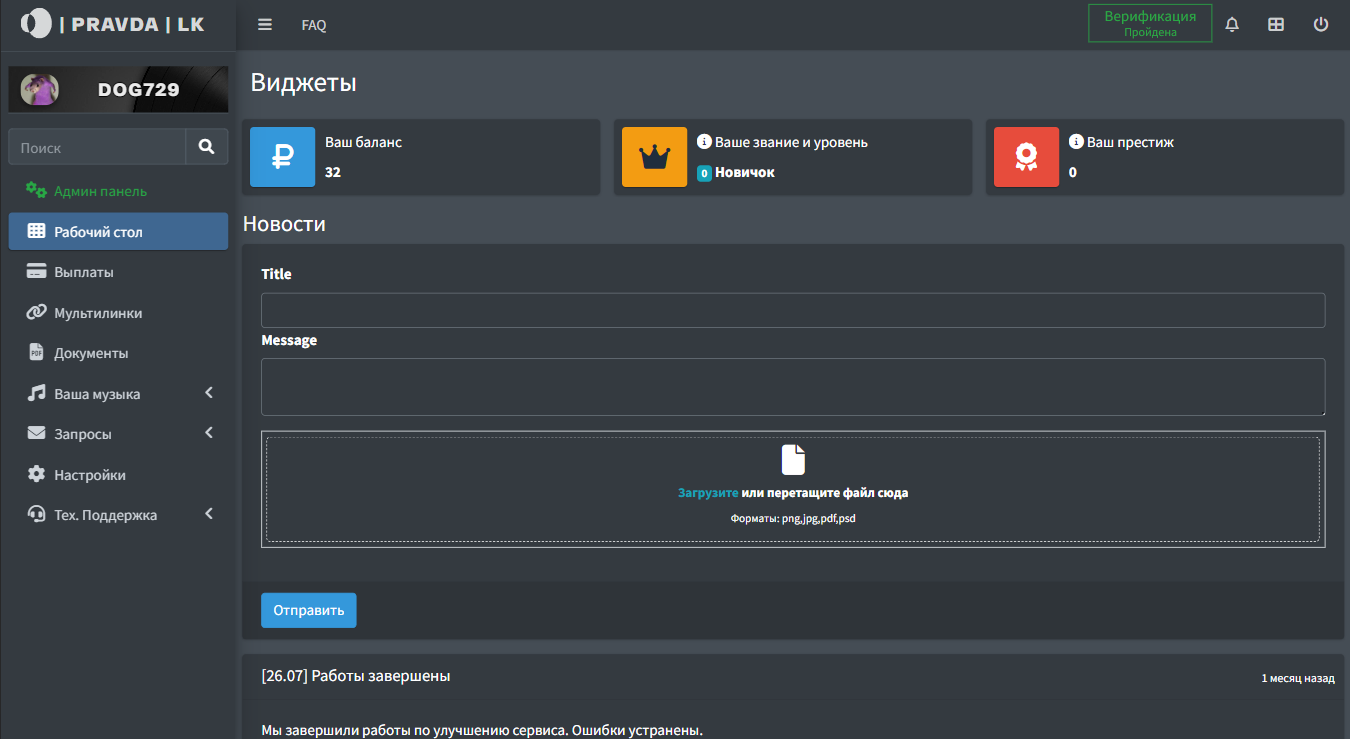Click the DOG729 username

(x=139, y=90)
